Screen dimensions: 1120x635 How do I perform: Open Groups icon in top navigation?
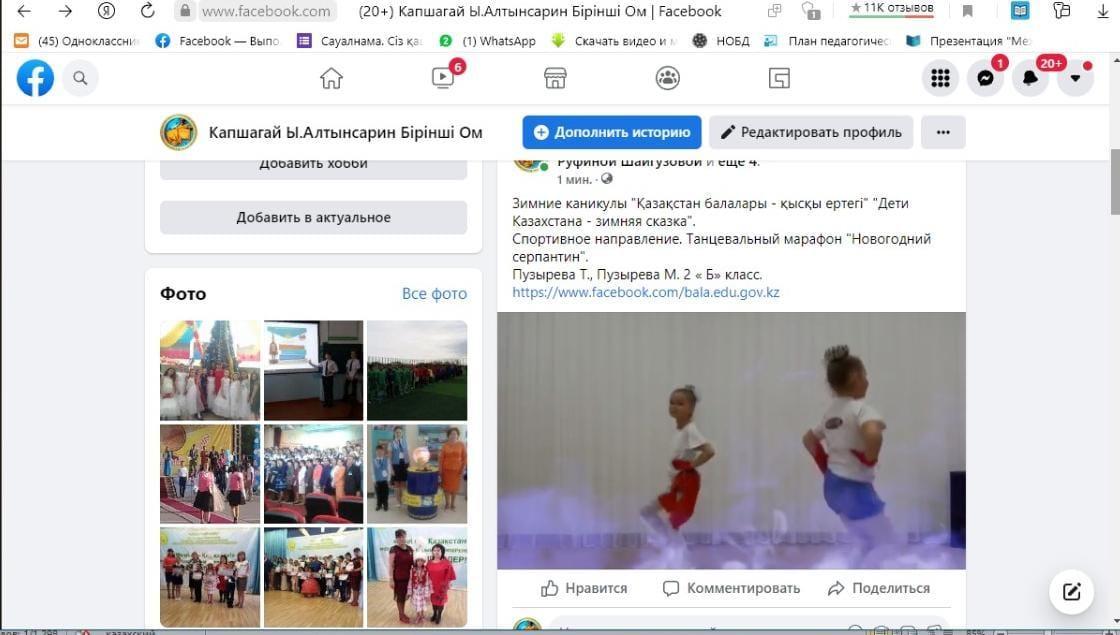(667, 78)
